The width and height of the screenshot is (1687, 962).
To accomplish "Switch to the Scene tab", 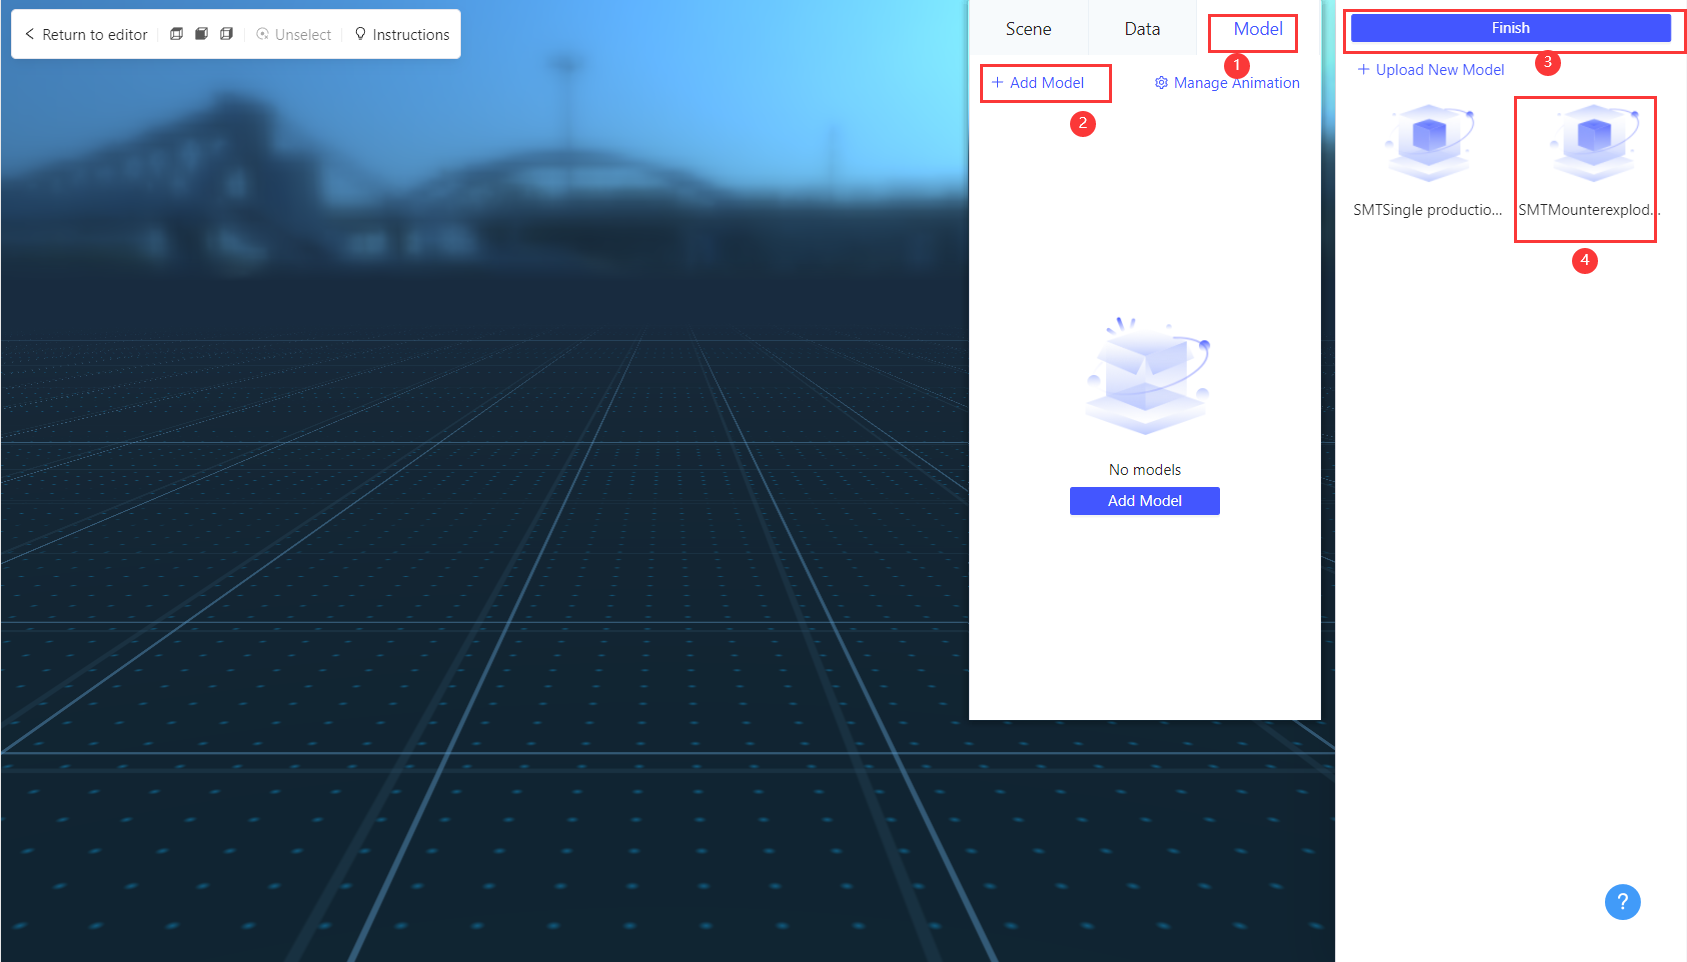I will coord(1028,28).
